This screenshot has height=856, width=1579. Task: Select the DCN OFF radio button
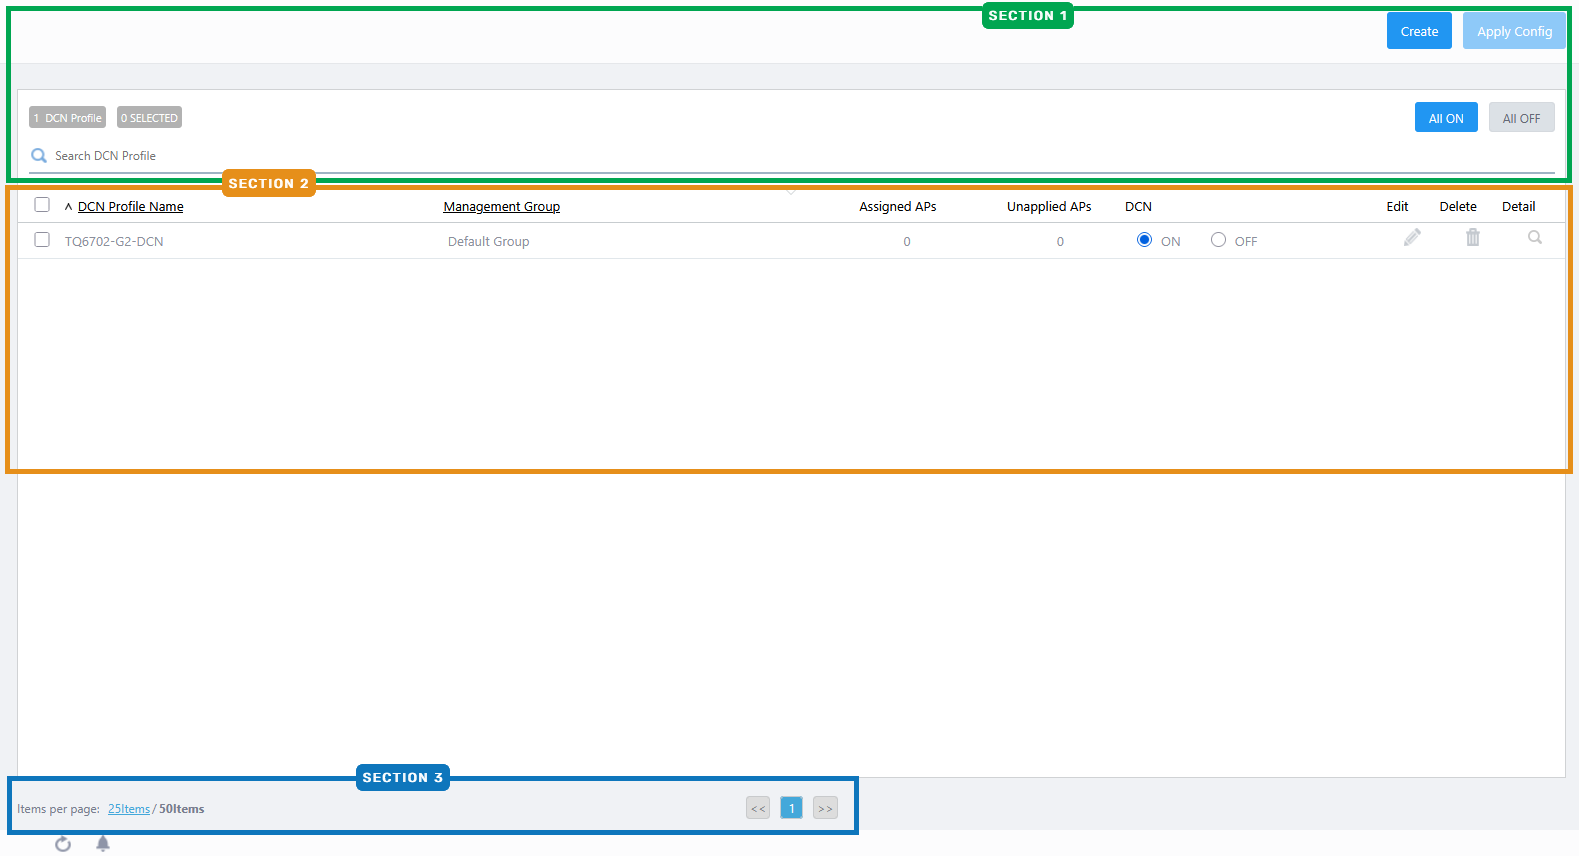pos(1218,240)
